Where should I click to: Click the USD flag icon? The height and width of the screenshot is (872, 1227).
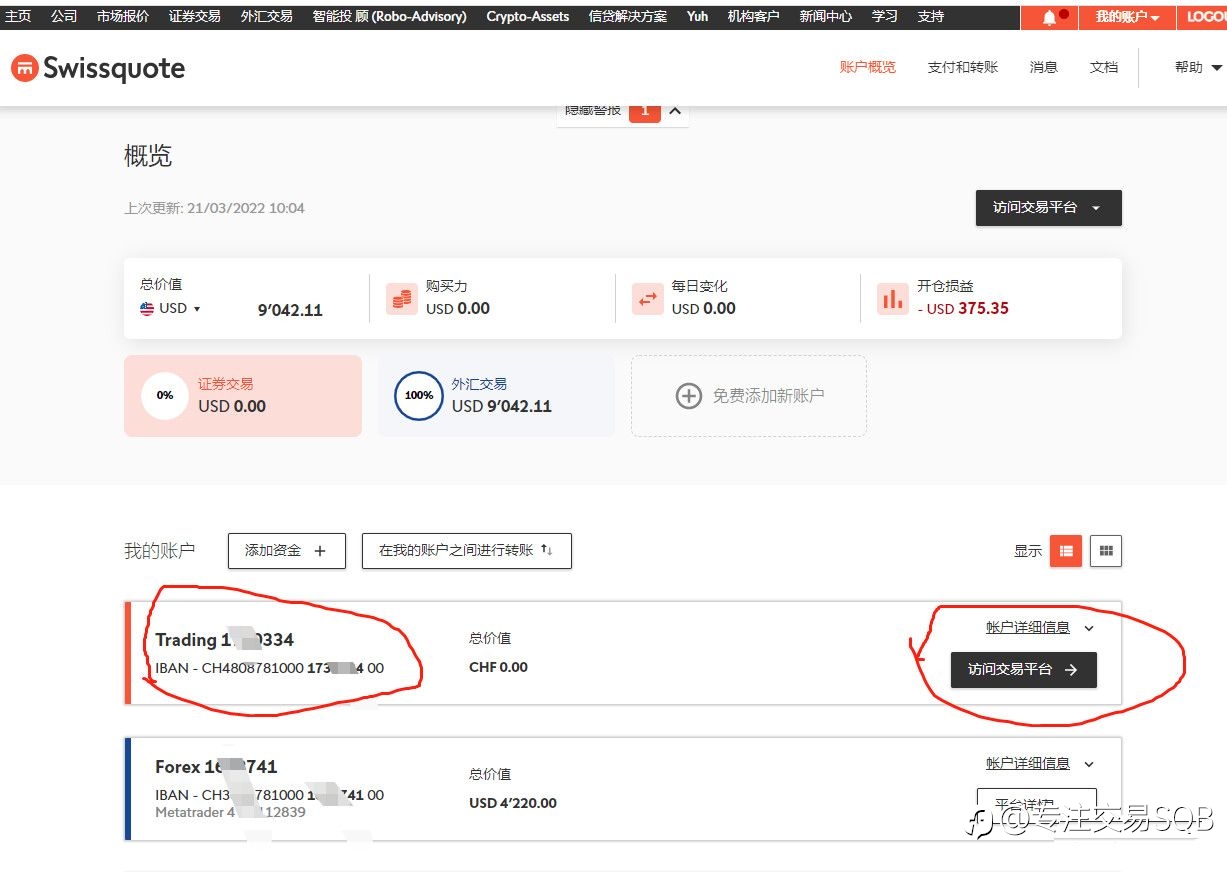[x=148, y=309]
